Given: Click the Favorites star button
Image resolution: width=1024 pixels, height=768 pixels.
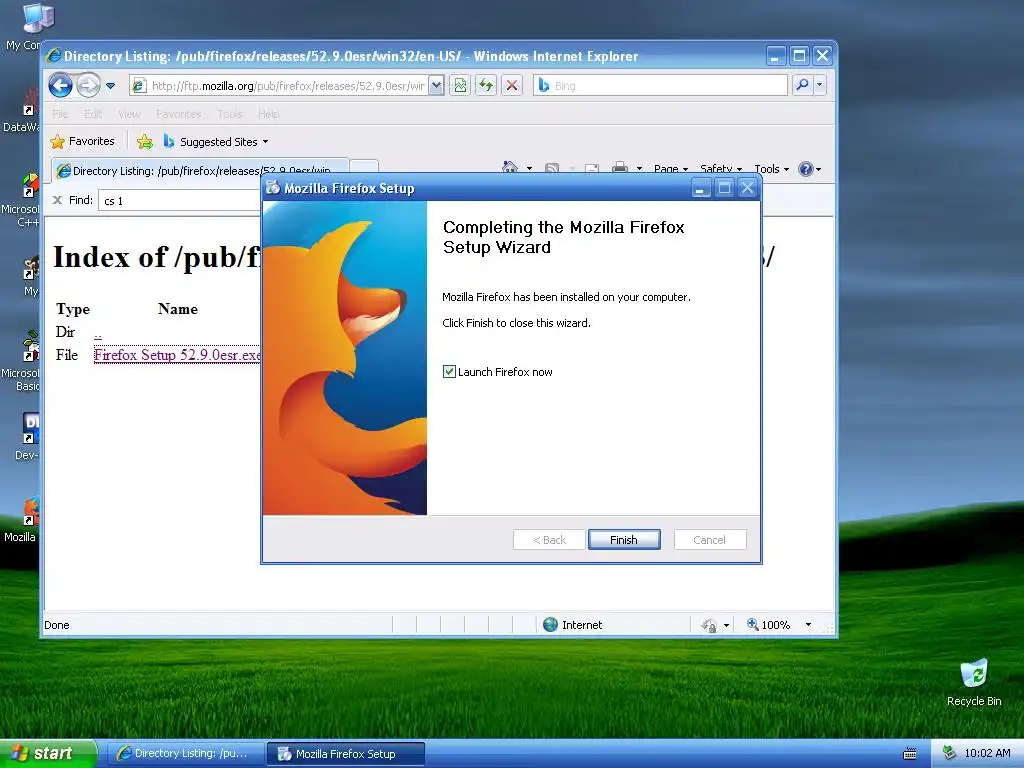Looking at the screenshot, I should click(82, 141).
